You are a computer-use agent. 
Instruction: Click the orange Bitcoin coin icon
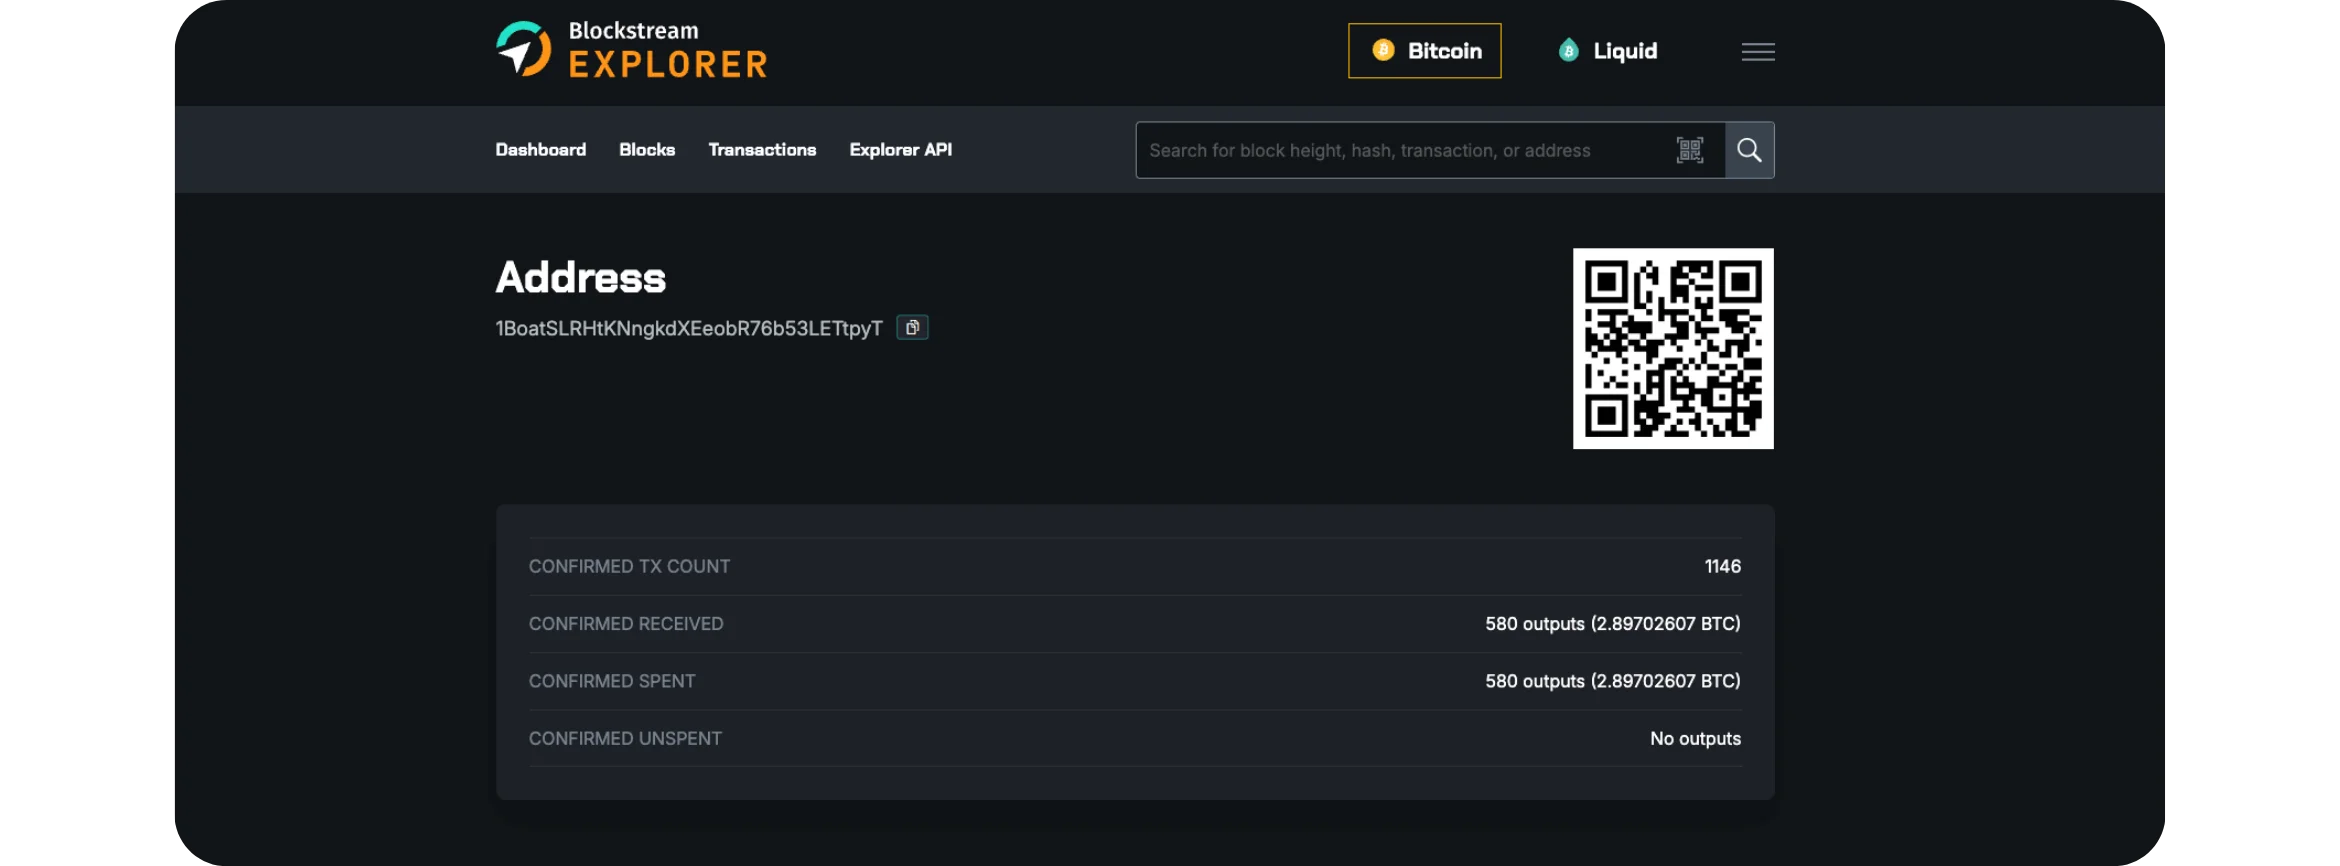coord(1383,51)
